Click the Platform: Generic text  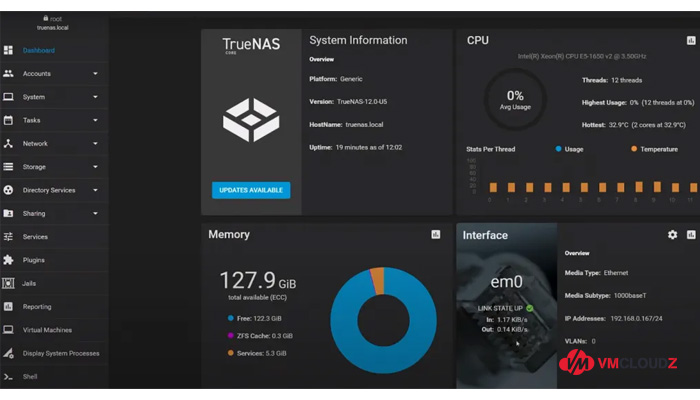tap(336, 79)
